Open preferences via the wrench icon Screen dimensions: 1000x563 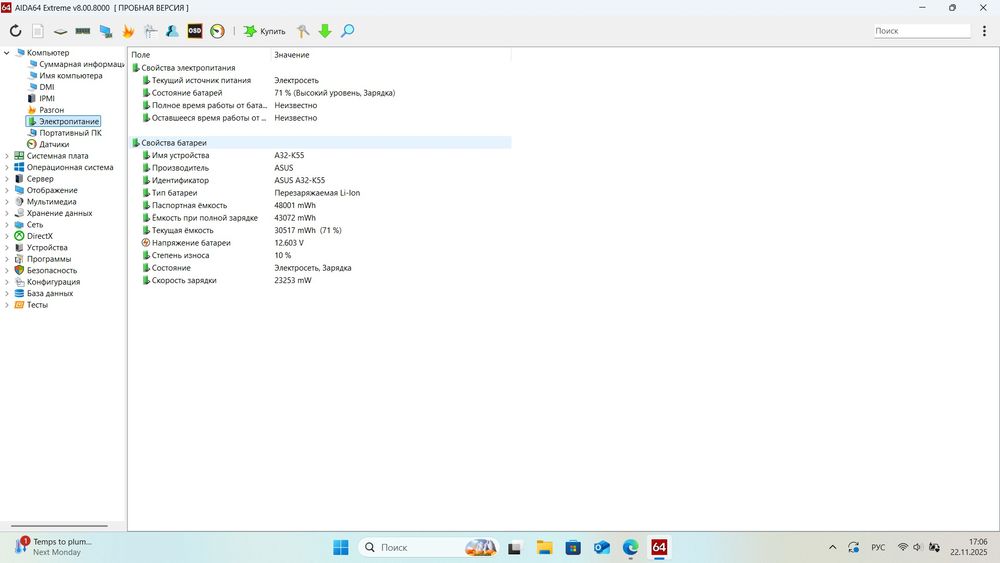(303, 31)
